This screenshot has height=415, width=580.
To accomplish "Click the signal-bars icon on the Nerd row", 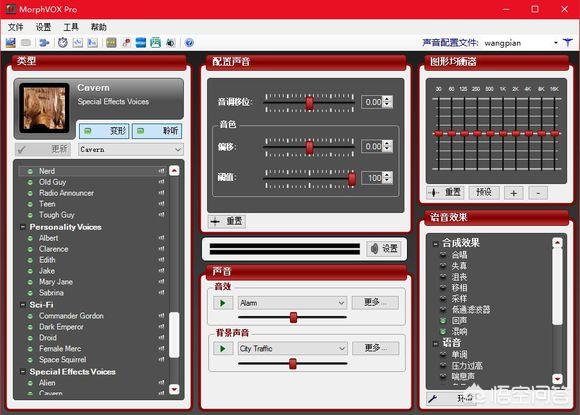I will click(x=162, y=171).
